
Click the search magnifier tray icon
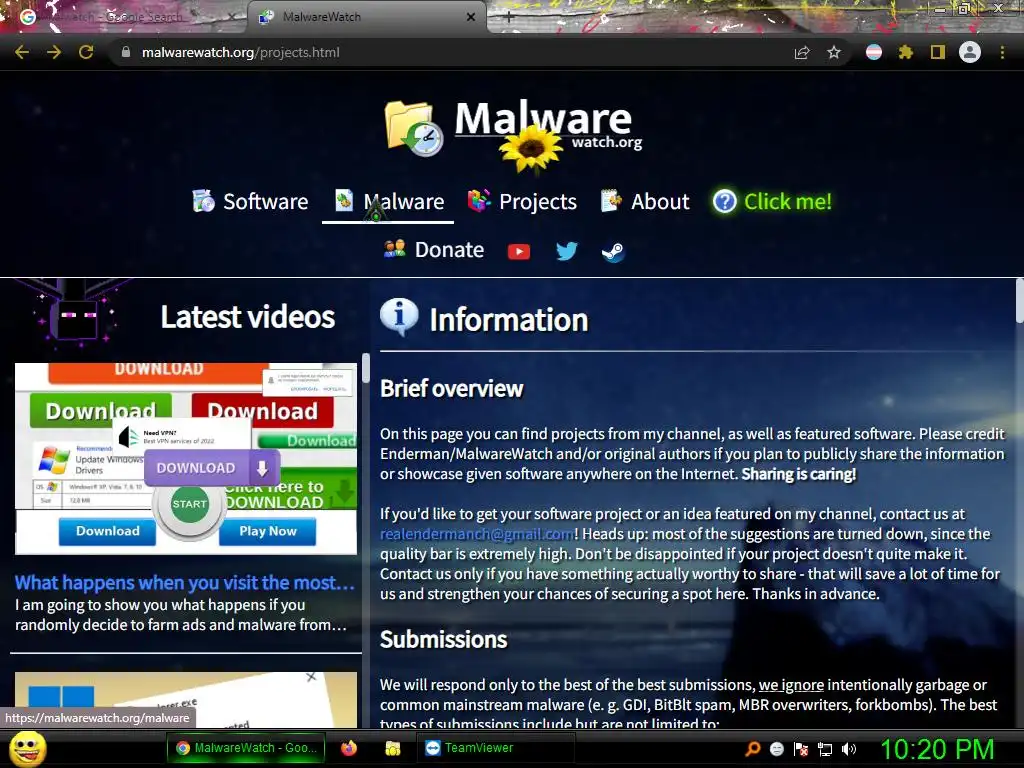(753, 749)
